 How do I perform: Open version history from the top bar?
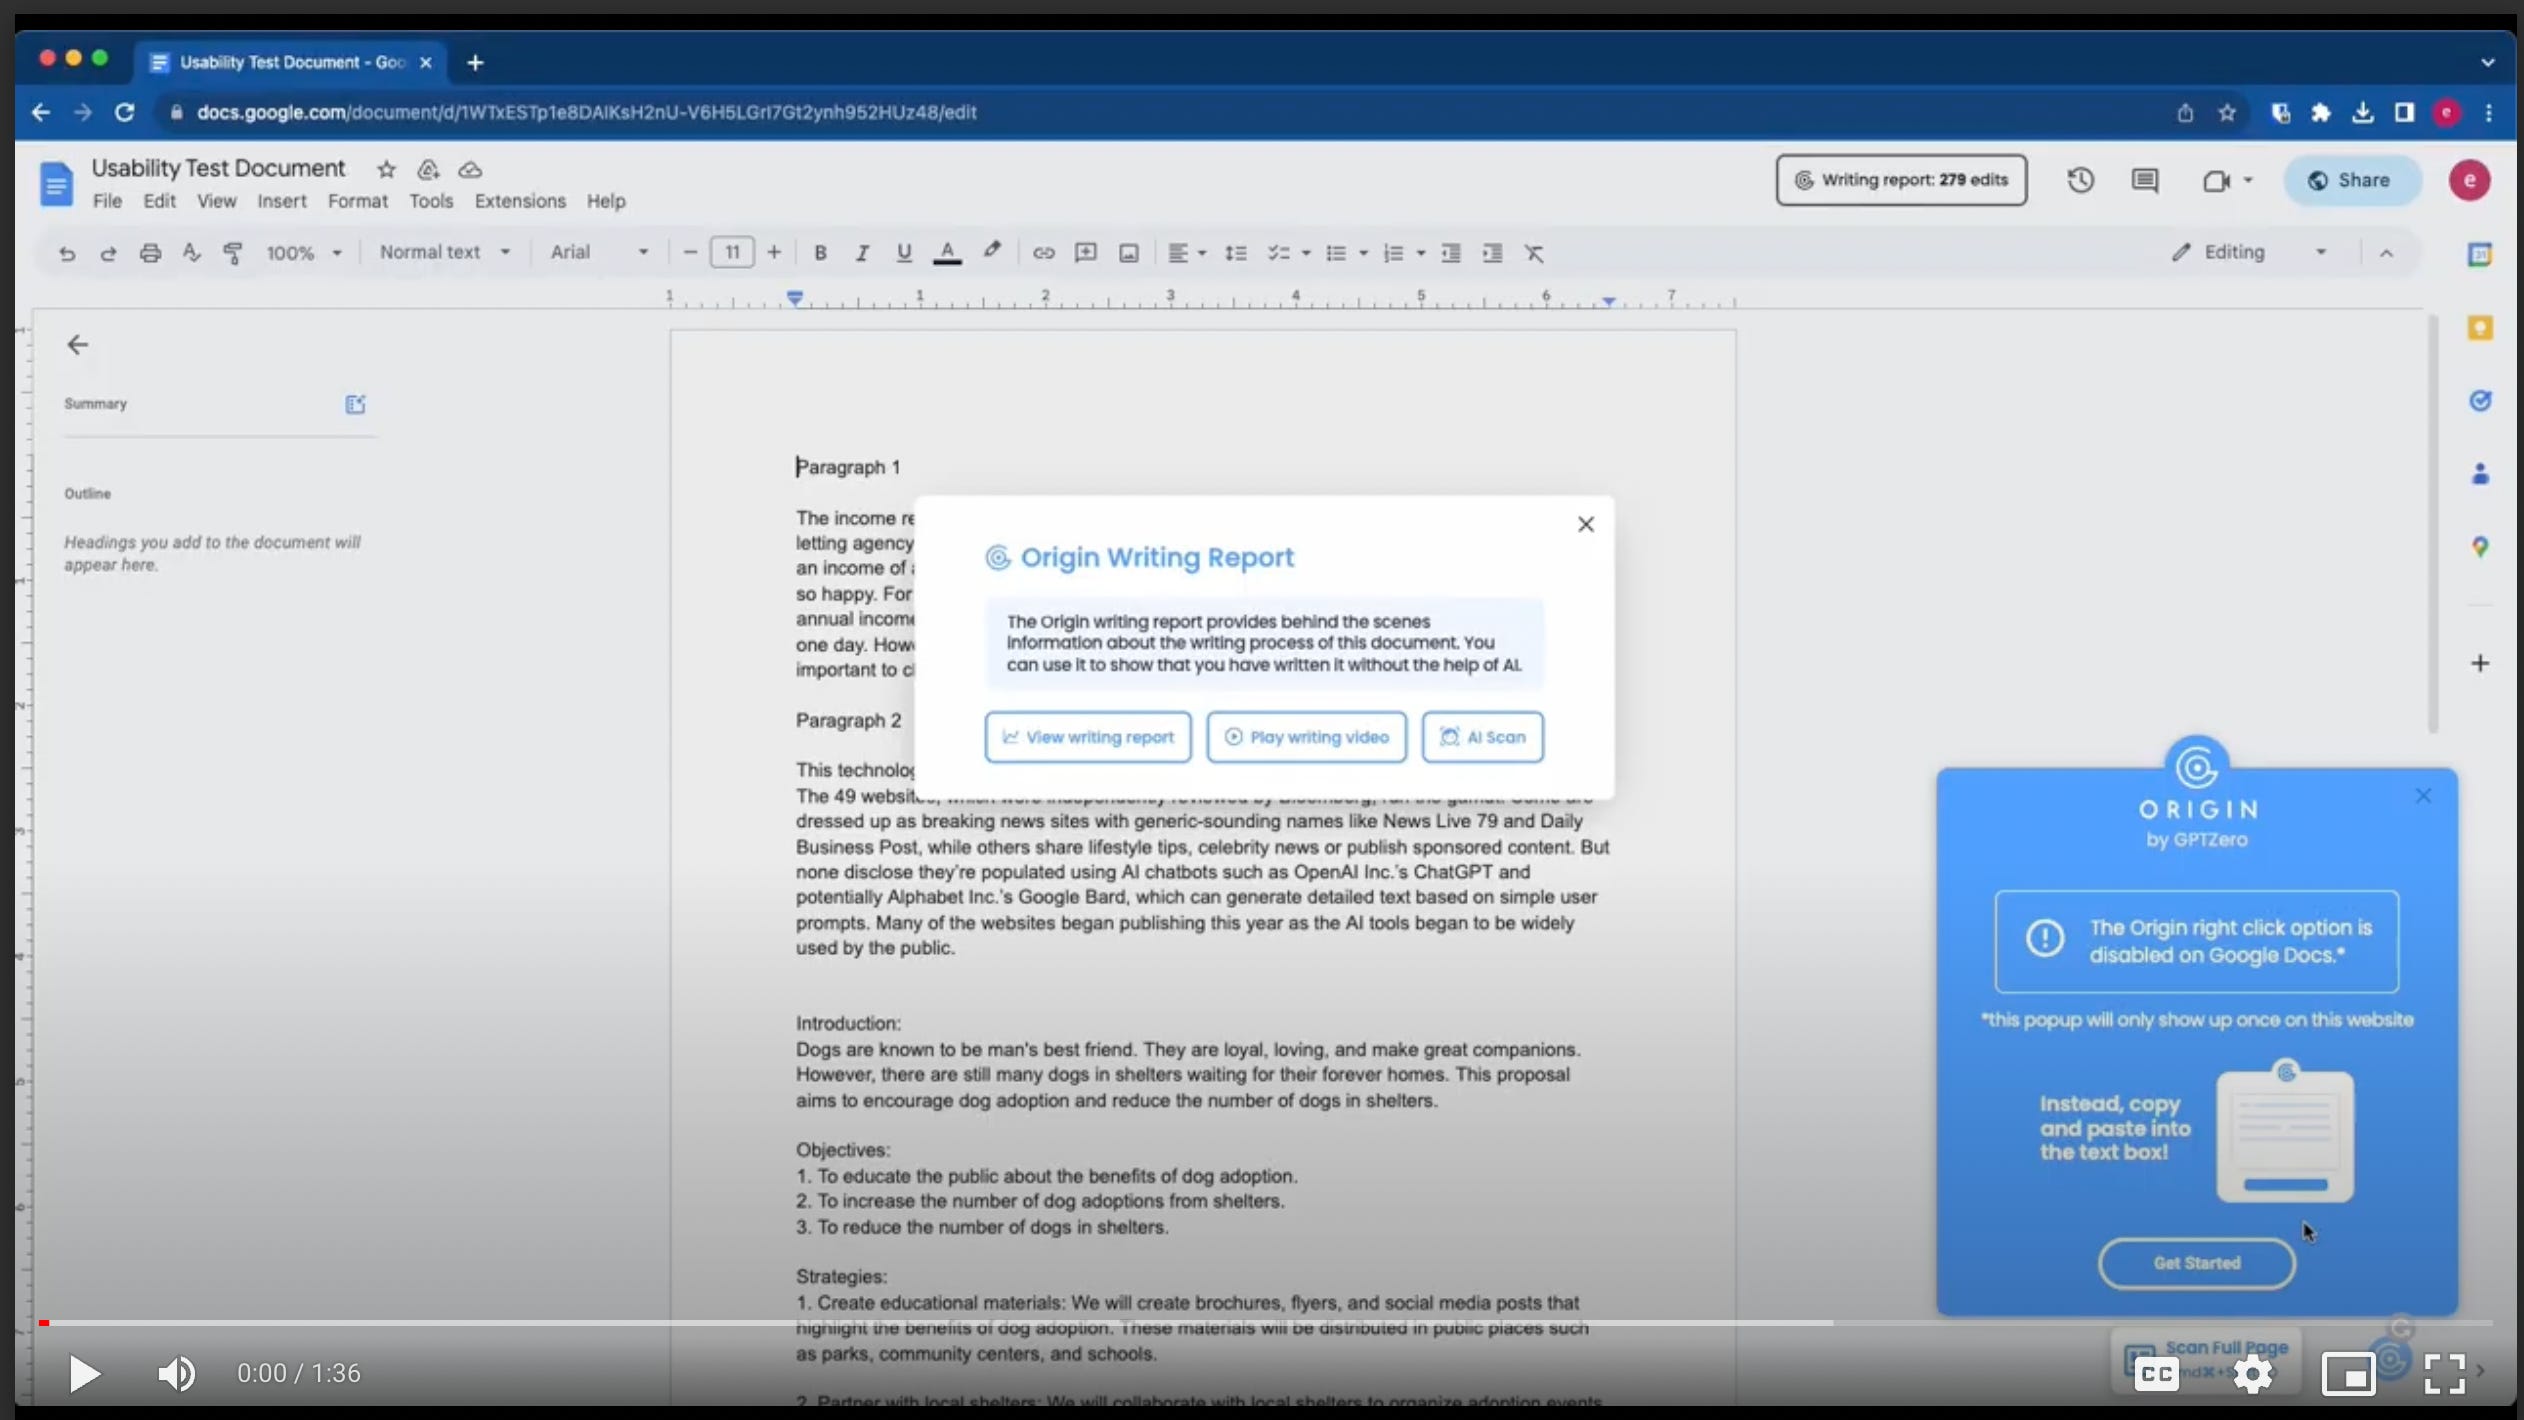click(2081, 180)
